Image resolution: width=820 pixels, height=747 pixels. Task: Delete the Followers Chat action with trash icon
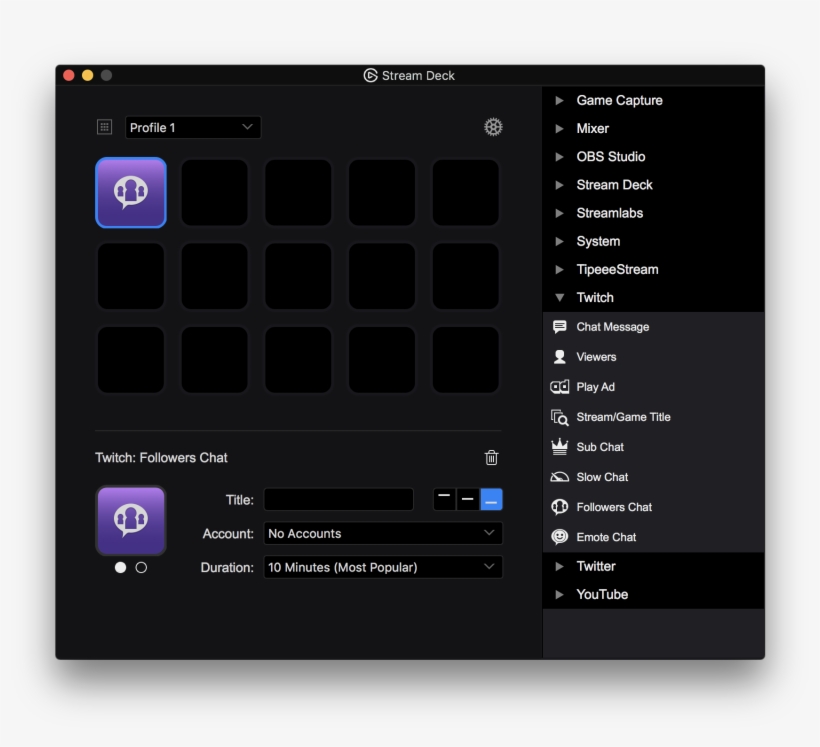(x=491, y=456)
